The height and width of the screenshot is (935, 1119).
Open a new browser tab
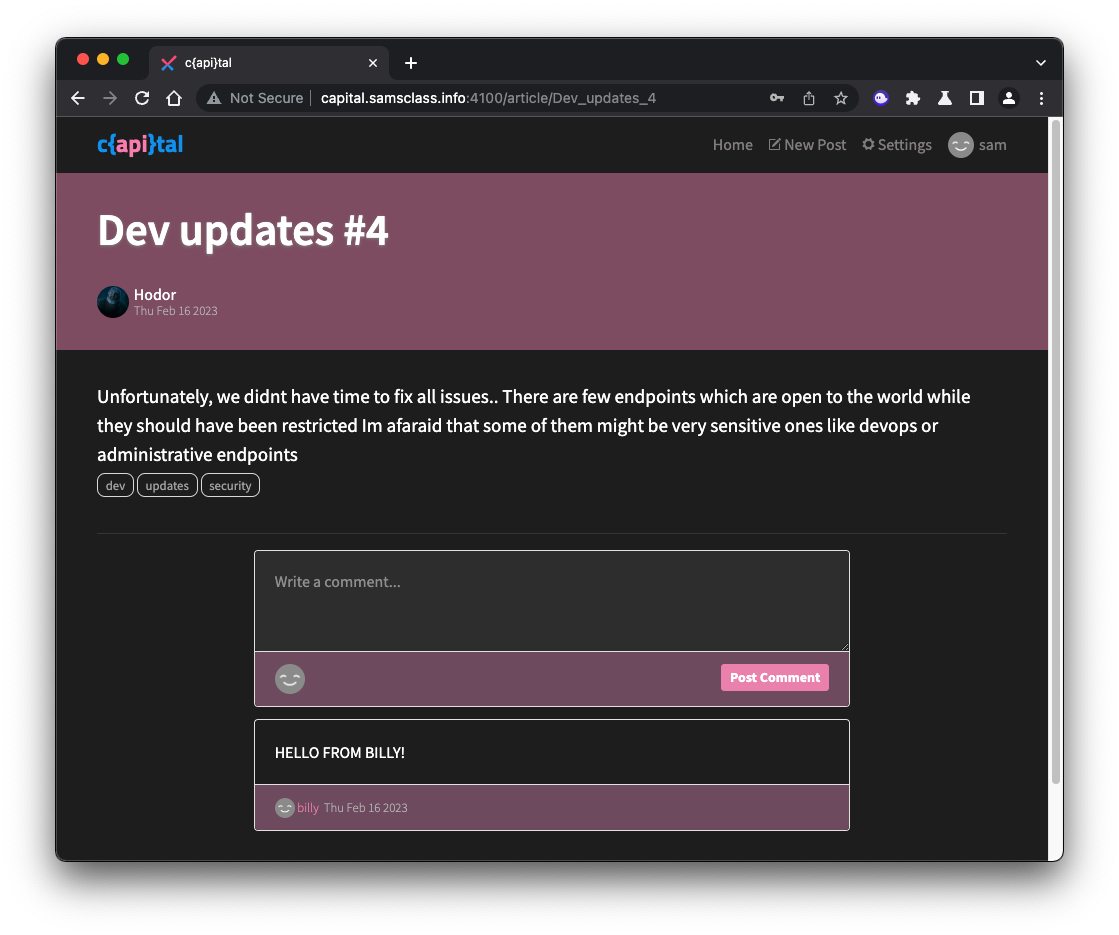(411, 63)
